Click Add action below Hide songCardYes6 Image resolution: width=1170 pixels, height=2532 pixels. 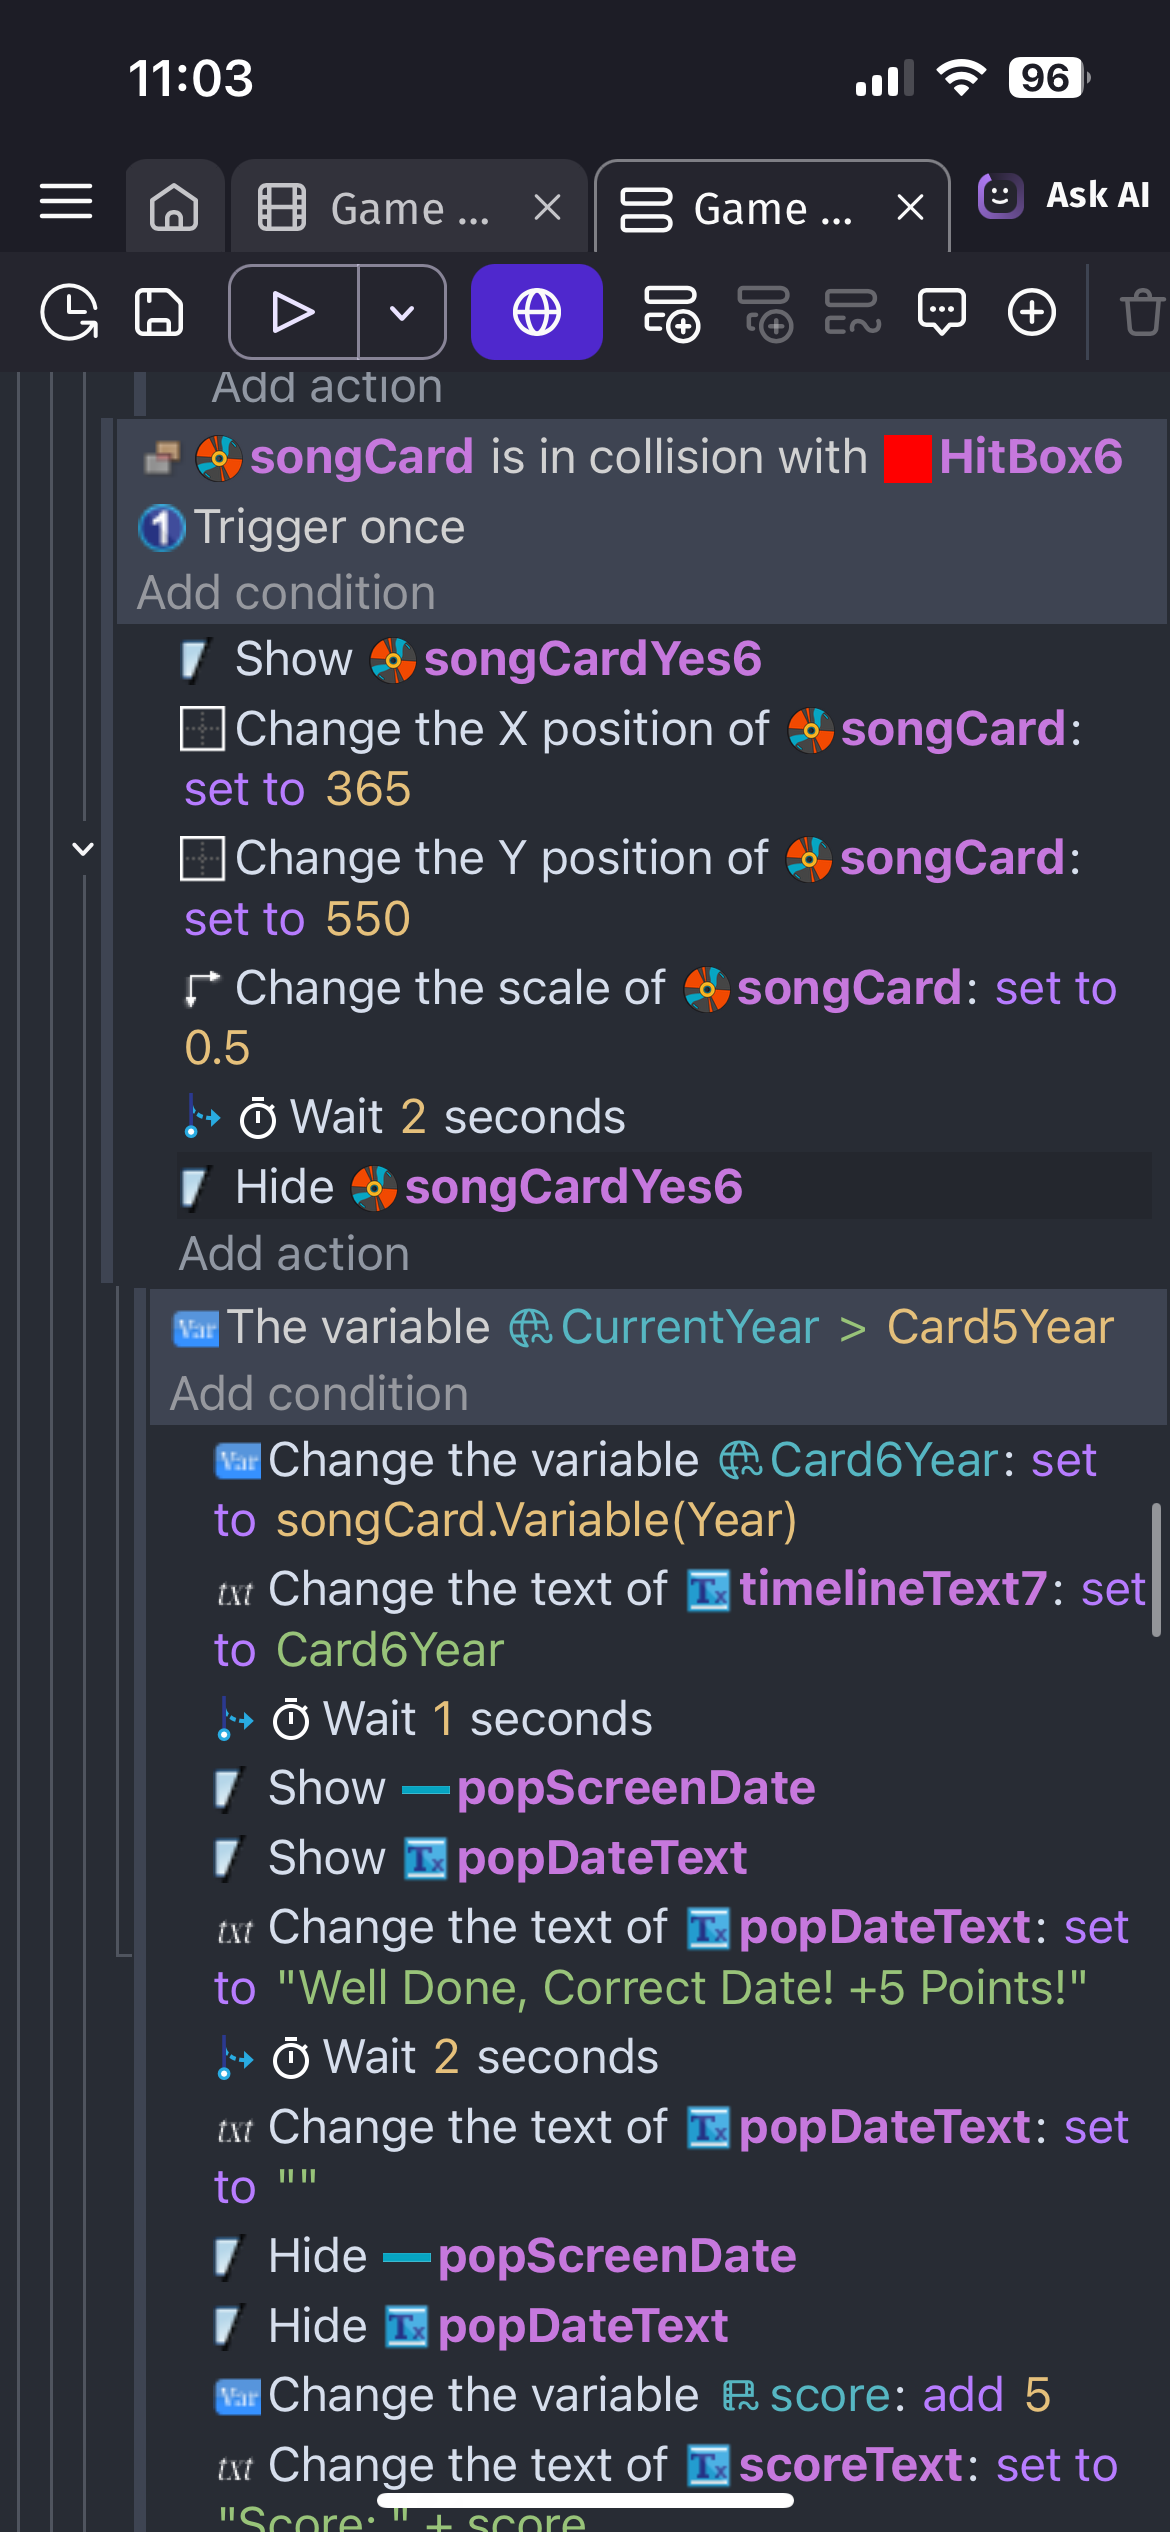[x=294, y=1254]
